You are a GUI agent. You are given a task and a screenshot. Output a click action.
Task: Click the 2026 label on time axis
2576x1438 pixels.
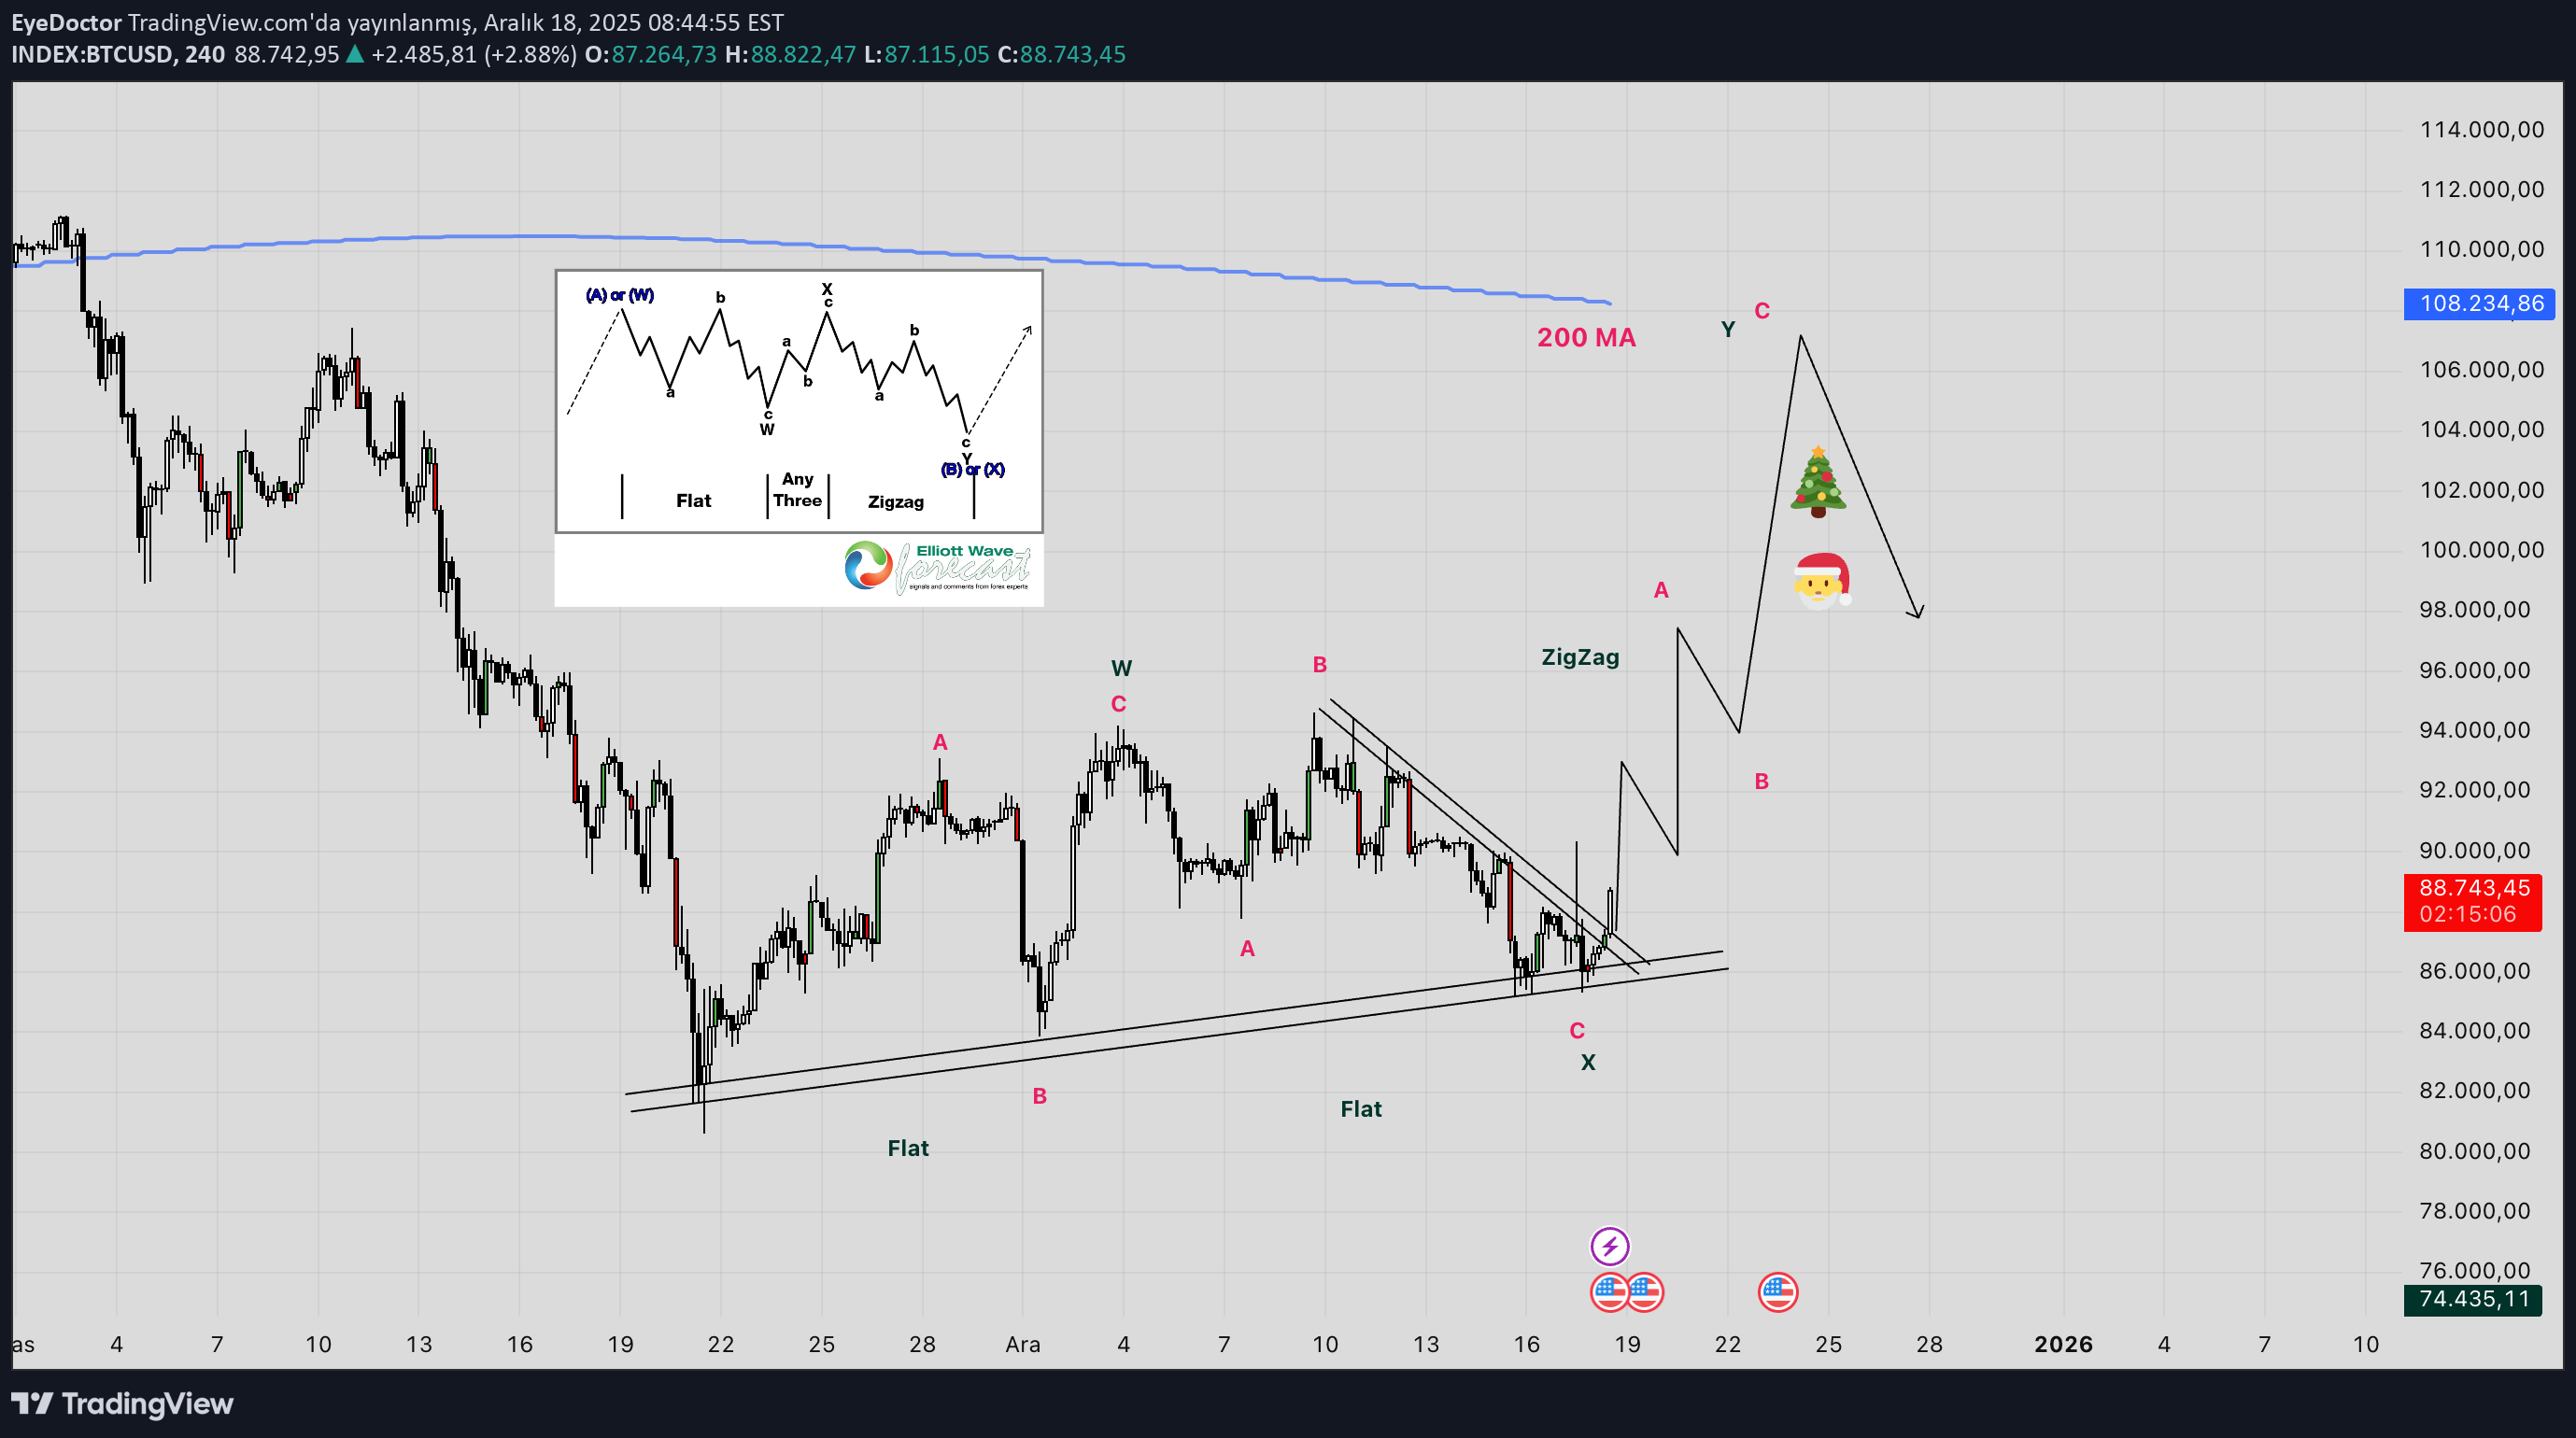point(2062,1344)
